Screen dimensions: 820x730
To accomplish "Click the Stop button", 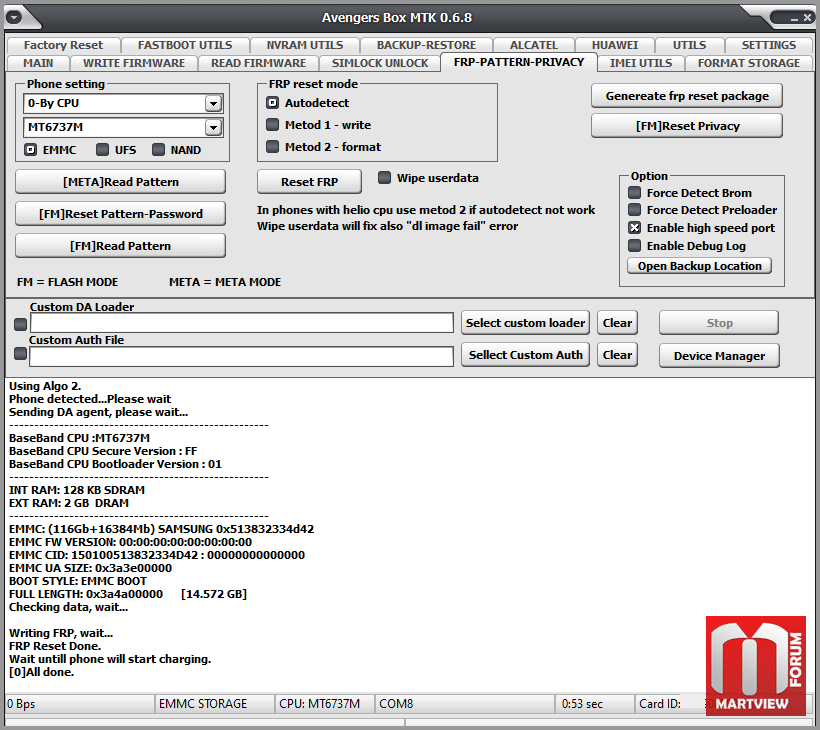I will pyautogui.click(x=719, y=323).
